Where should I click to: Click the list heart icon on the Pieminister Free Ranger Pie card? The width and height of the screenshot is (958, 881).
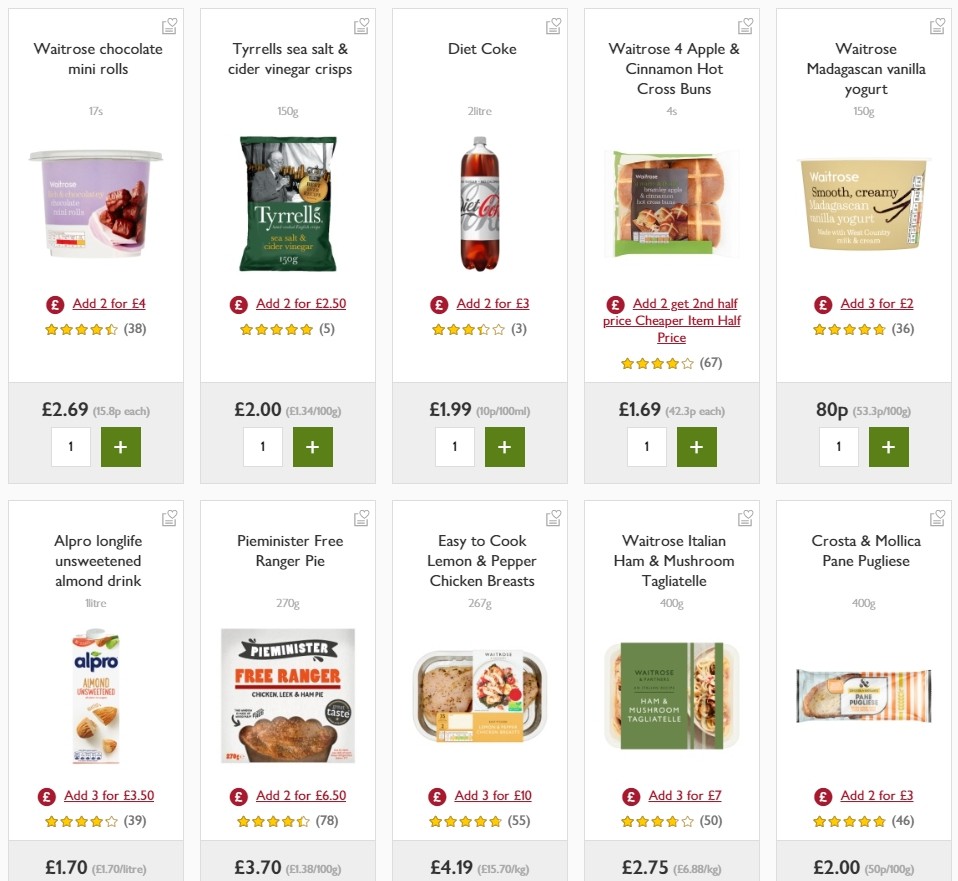click(361, 517)
